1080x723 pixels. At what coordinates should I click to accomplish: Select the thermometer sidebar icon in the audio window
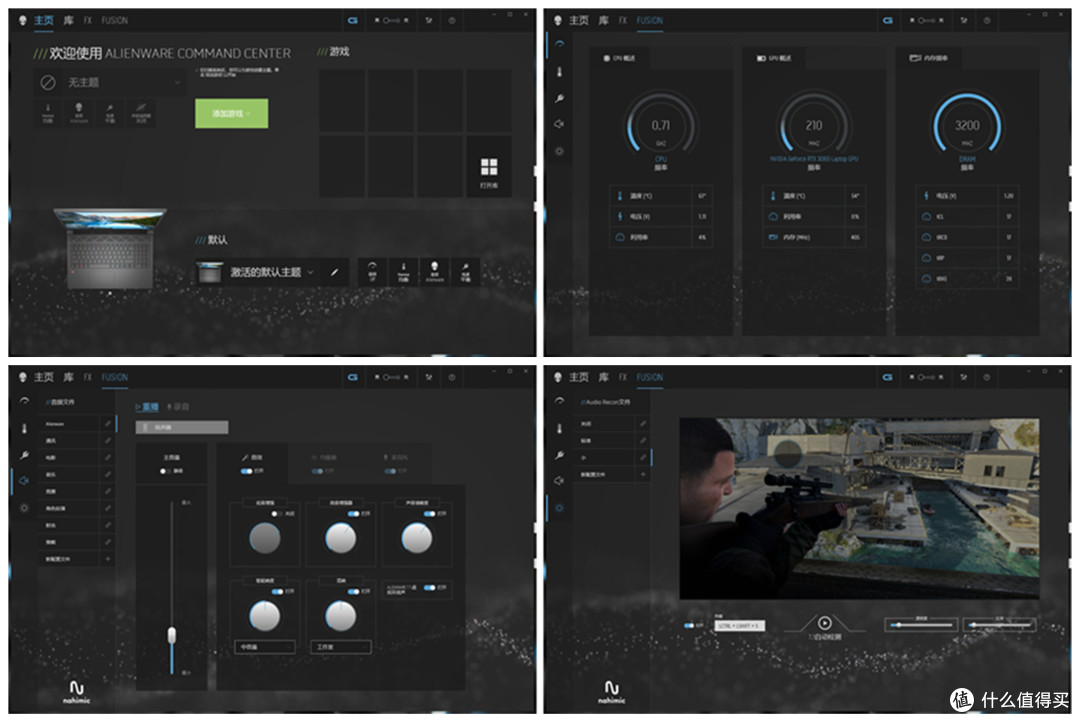[x=24, y=428]
